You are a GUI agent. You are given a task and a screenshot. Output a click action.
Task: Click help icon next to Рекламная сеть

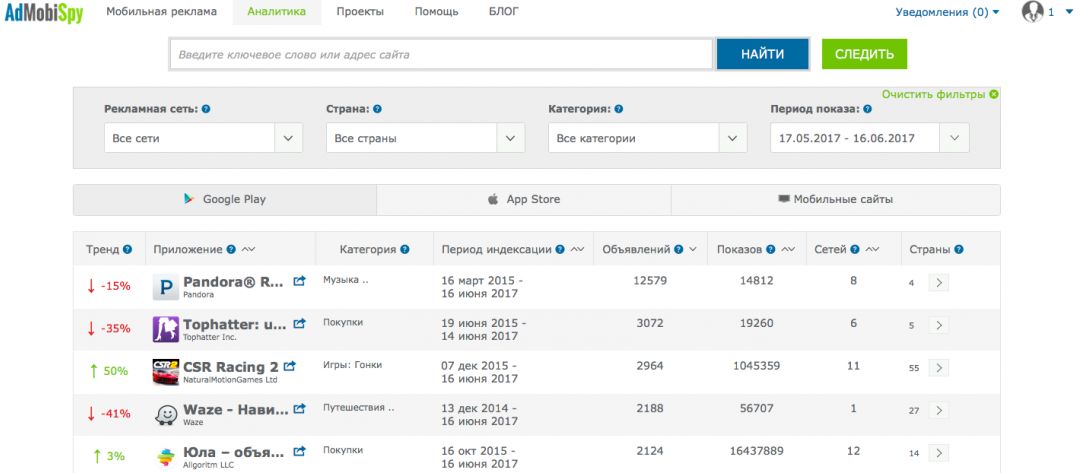(206, 109)
